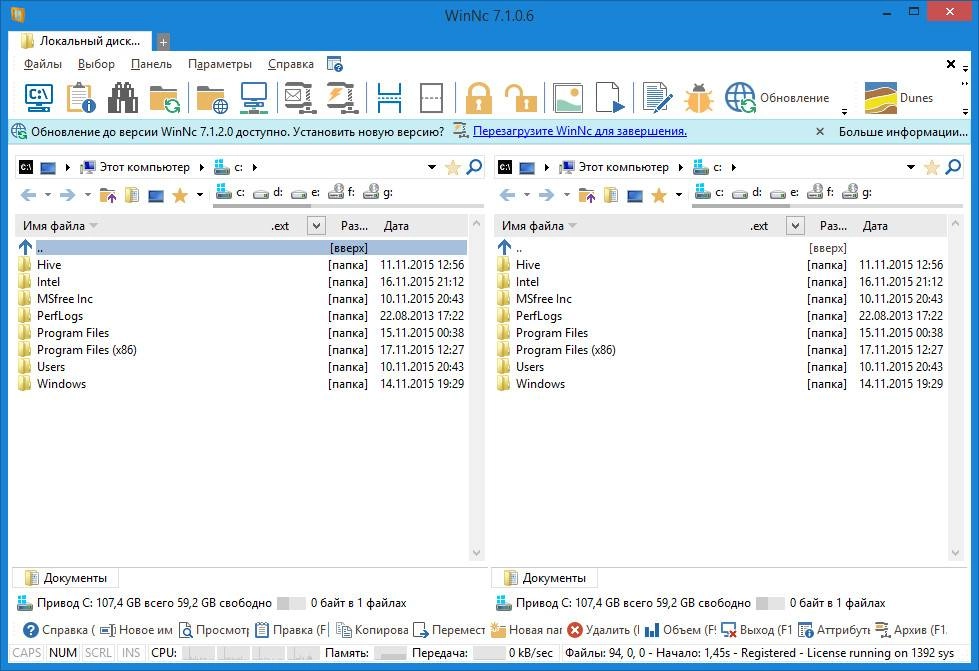Click the Копирование copy function-key button
Viewport: 979px width, 671px height.
point(372,630)
